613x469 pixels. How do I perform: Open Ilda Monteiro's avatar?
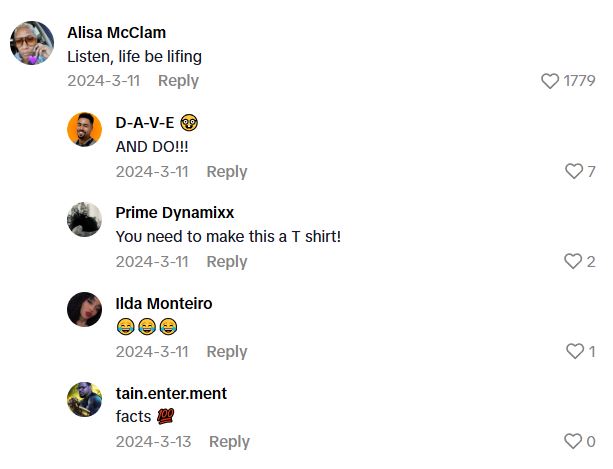tap(84, 309)
